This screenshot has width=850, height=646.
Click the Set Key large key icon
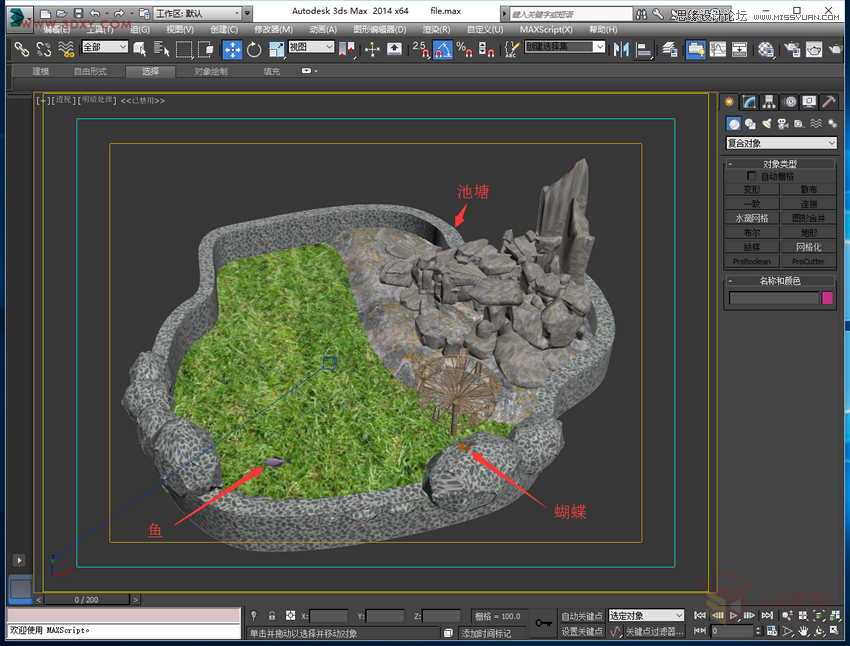(x=543, y=624)
